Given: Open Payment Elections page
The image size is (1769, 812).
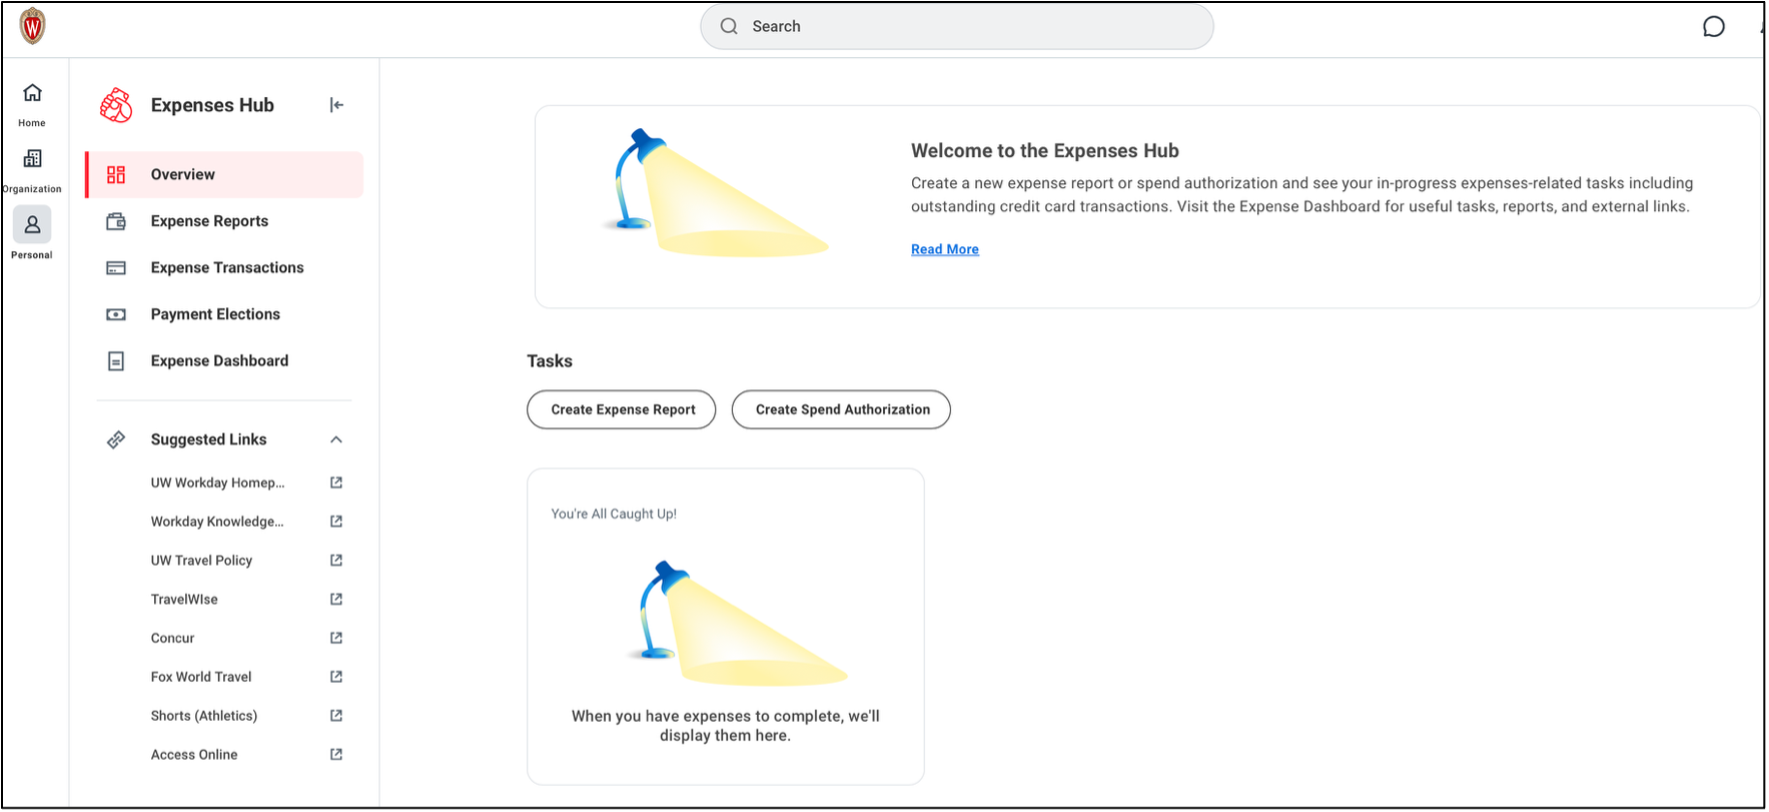Looking at the screenshot, I should 215,314.
